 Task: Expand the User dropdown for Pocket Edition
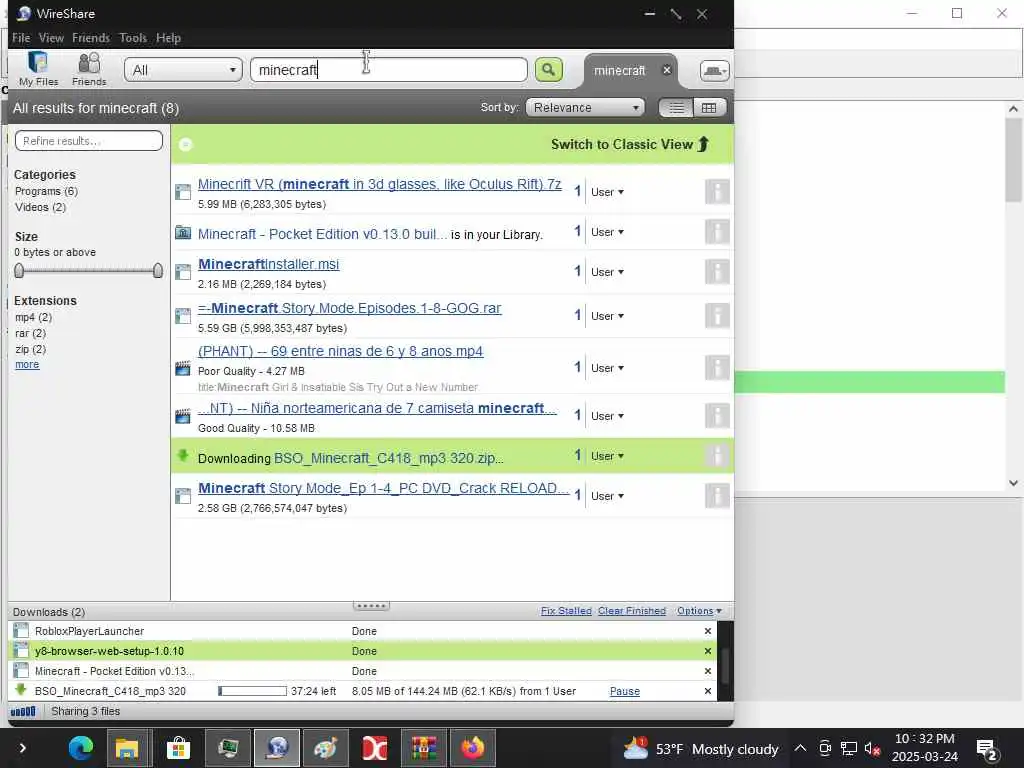tap(607, 232)
